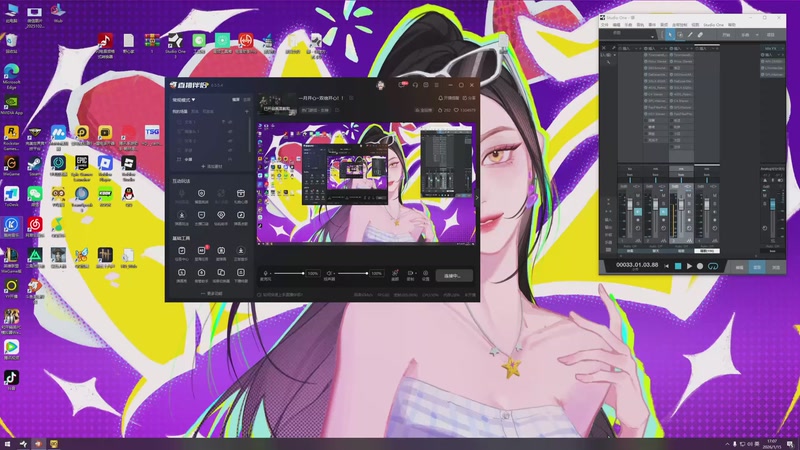Click the wrench icon at the mixer top-left
Viewport: 800px width, 450px height.
[613, 48]
